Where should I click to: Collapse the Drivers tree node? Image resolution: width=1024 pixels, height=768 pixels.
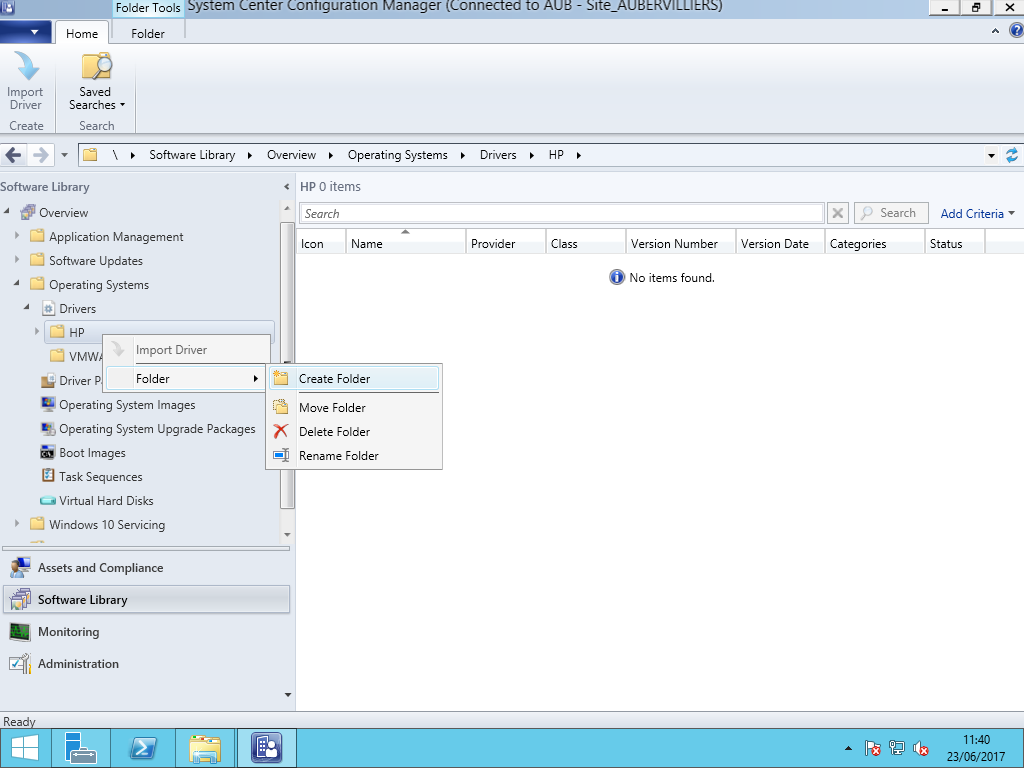point(27,308)
